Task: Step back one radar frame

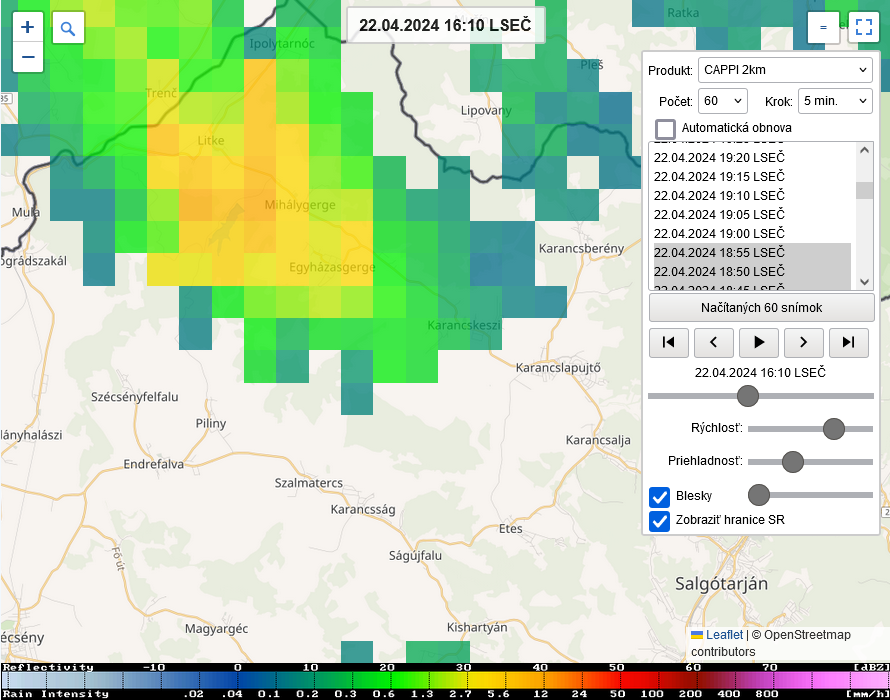Action: click(x=714, y=342)
